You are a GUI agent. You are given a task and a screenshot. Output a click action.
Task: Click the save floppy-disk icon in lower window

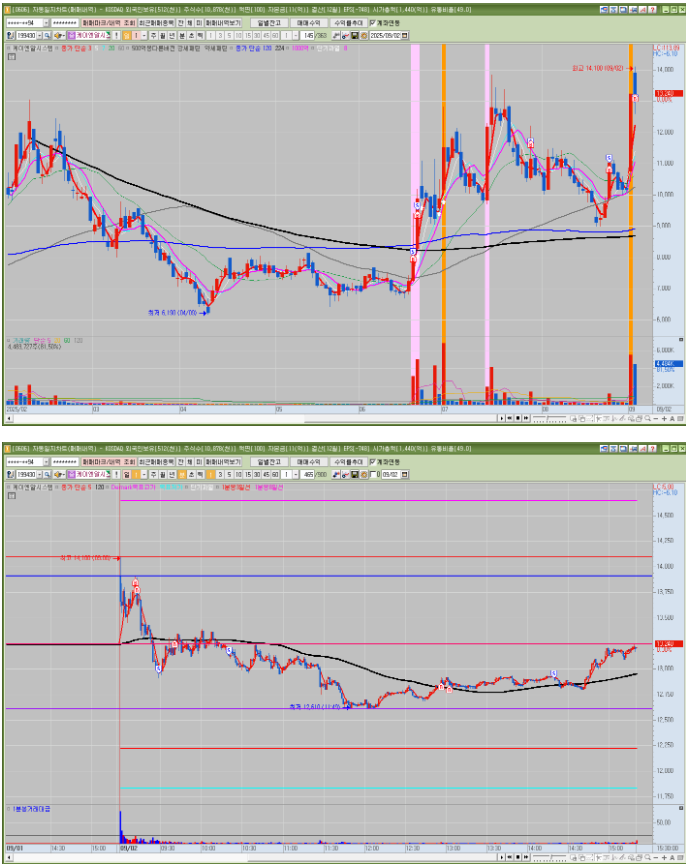[354, 474]
